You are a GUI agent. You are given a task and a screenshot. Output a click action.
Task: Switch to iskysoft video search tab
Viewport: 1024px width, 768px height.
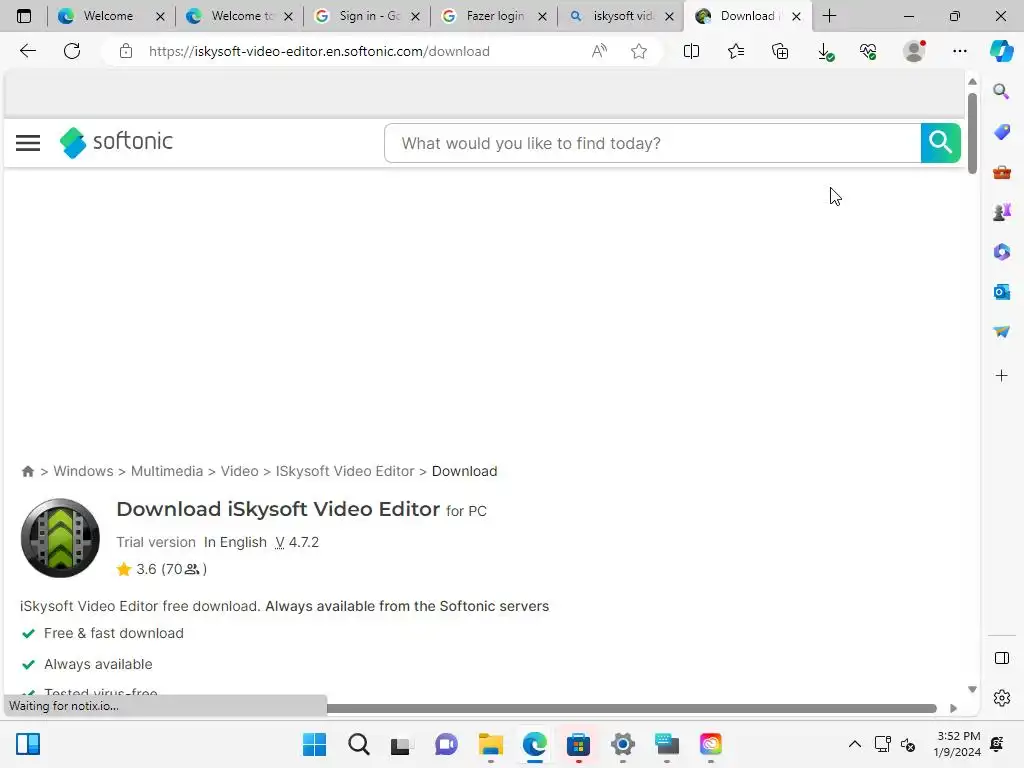click(x=620, y=16)
